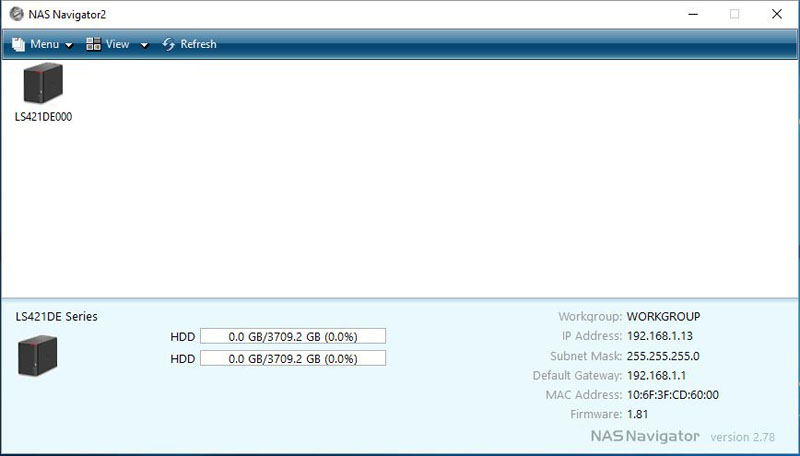The height and width of the screenshot is (456, 800).
Task: Minimize the NAS Navigator2 window
Action: 693,14
